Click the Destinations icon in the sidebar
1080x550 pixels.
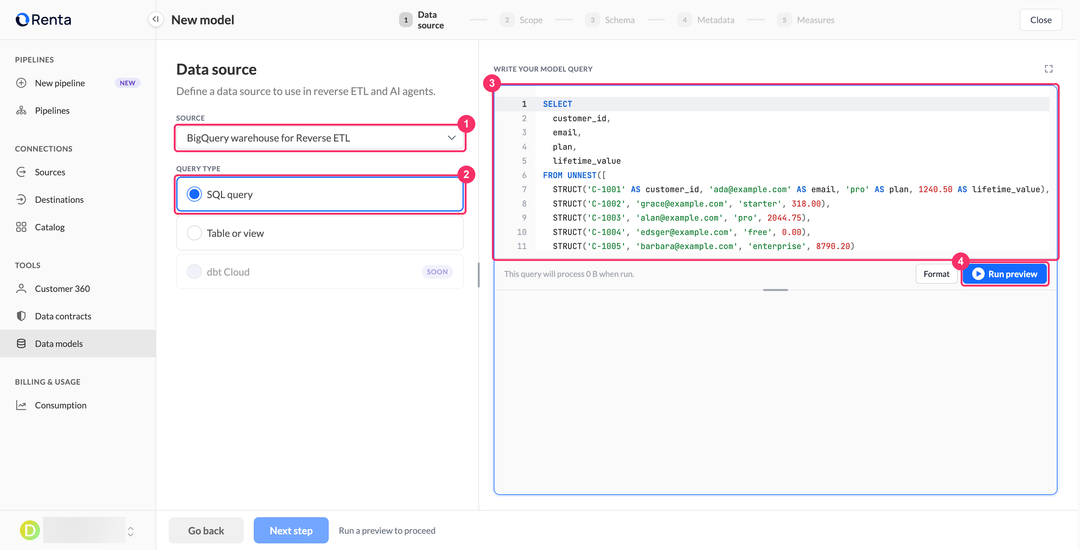tap(21, 200)
